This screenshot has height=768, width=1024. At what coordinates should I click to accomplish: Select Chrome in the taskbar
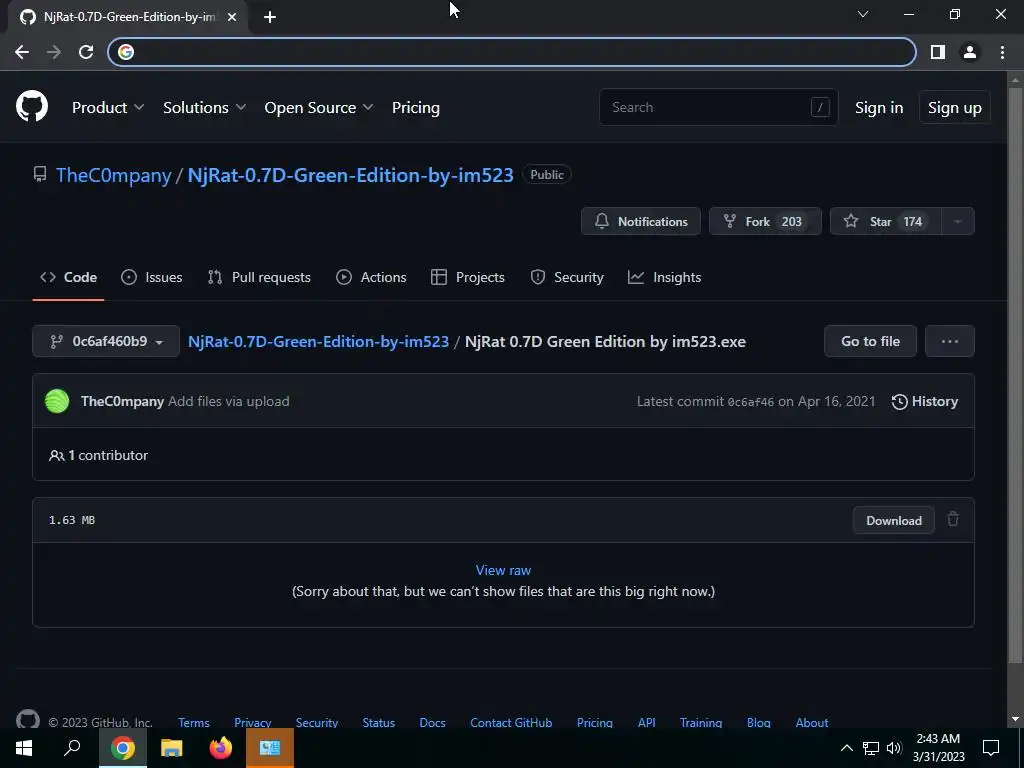[123, 748]
